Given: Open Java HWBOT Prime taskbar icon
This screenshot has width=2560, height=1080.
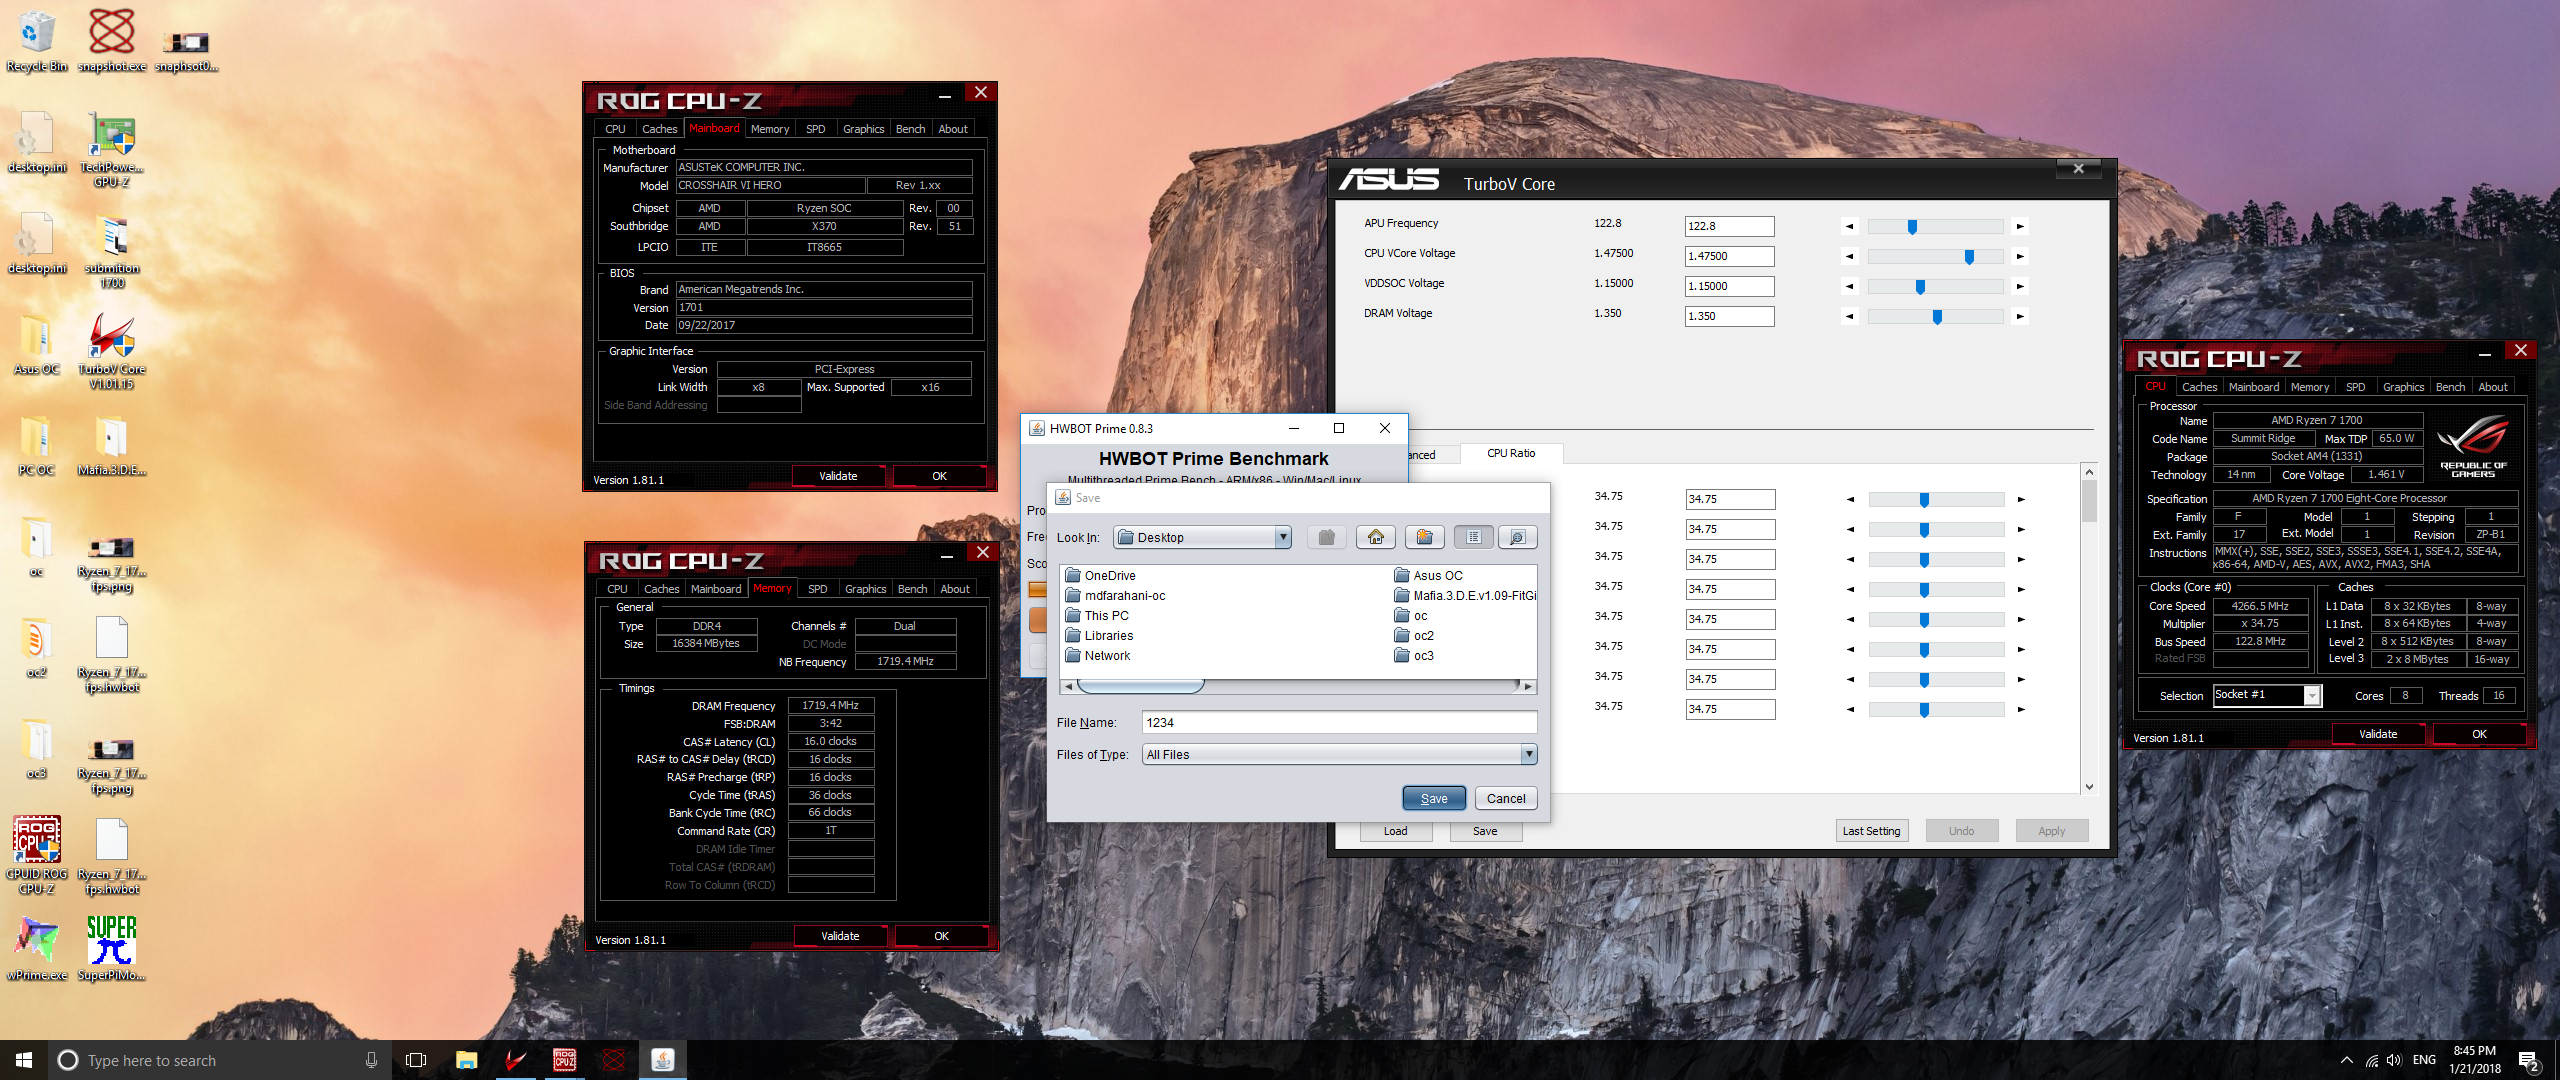Looking at the screenshot, I should pos(662,1060).
